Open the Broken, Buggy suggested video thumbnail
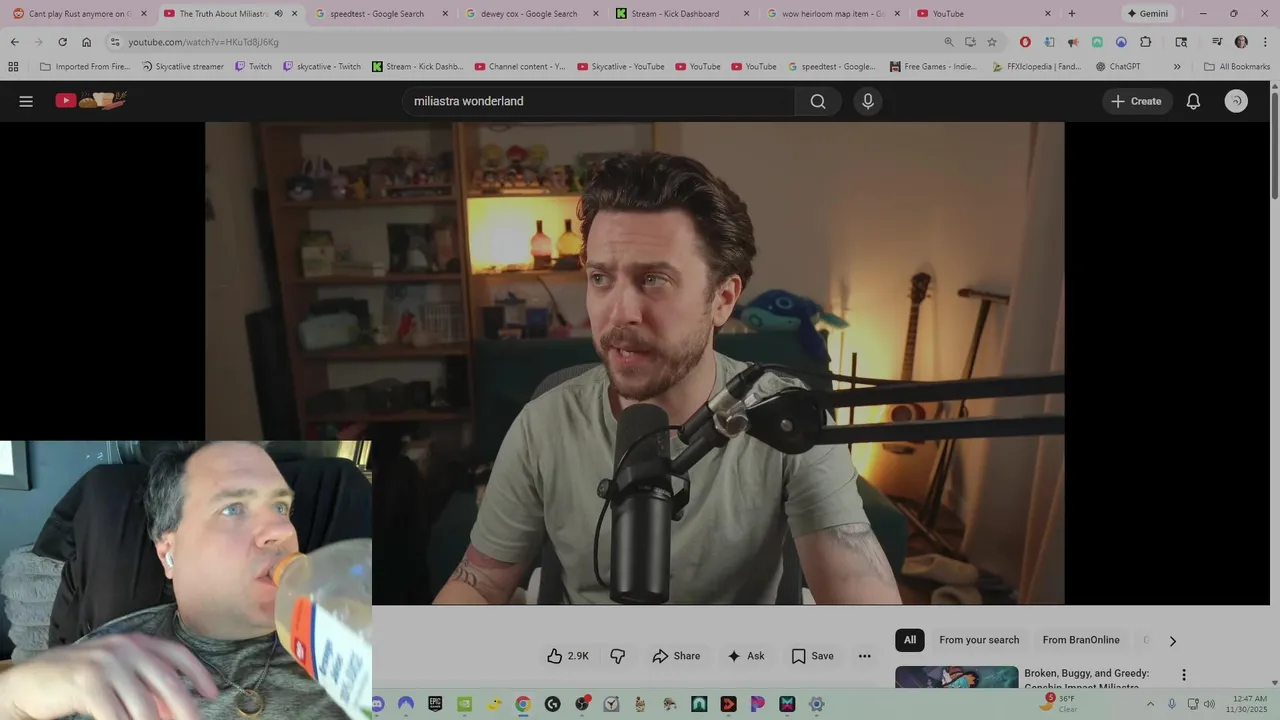The height and width of the screenshot is (720, 1280). tap(957, 677)
